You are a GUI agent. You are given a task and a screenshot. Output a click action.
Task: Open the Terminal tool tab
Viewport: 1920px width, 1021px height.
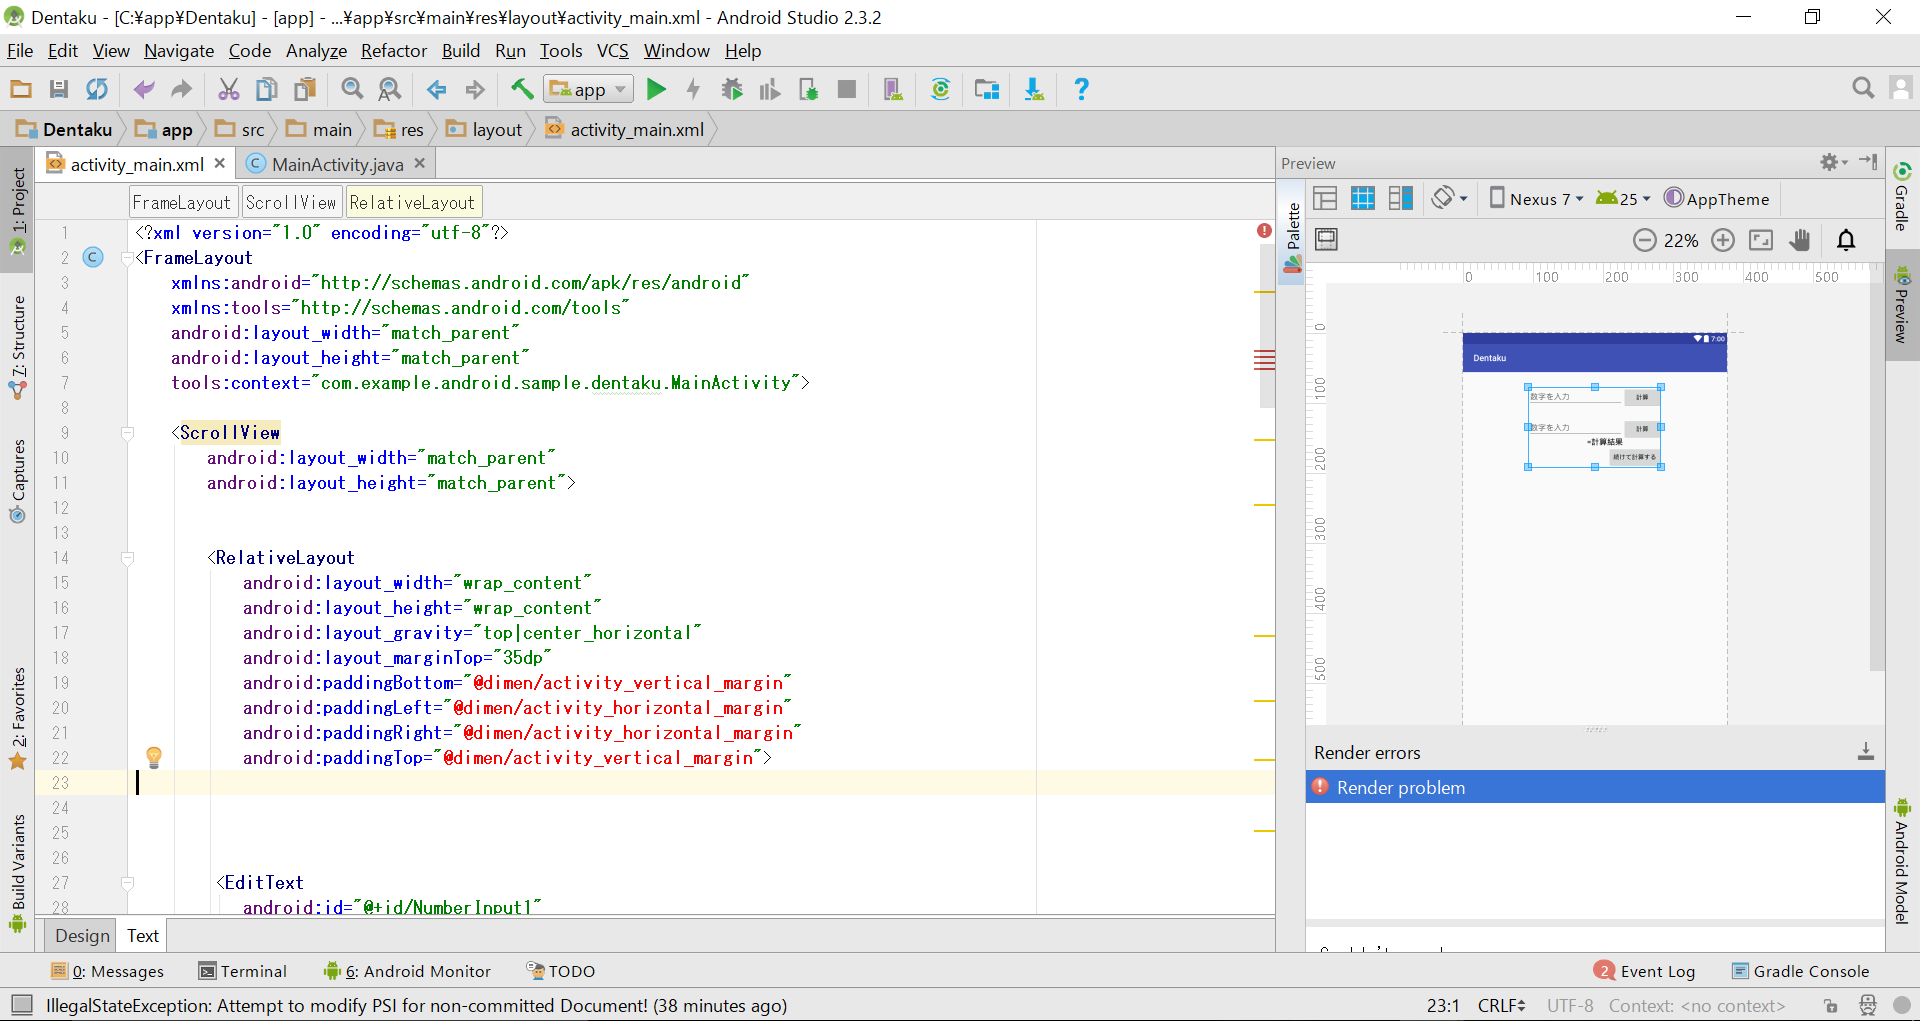click(x=243, y=971)
